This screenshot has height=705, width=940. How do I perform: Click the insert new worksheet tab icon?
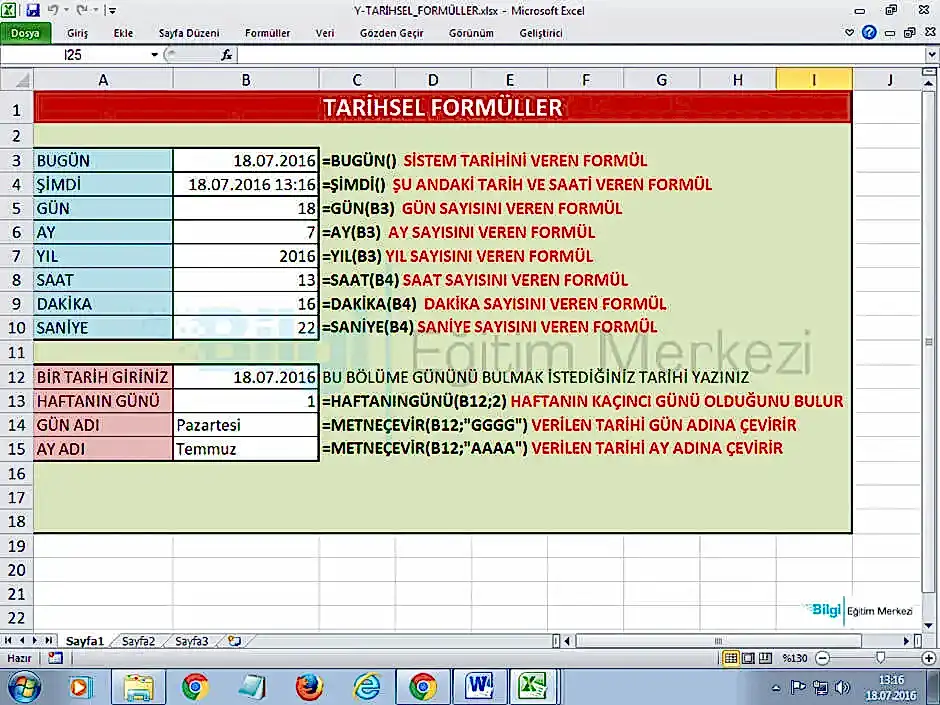tap(235, 641)
